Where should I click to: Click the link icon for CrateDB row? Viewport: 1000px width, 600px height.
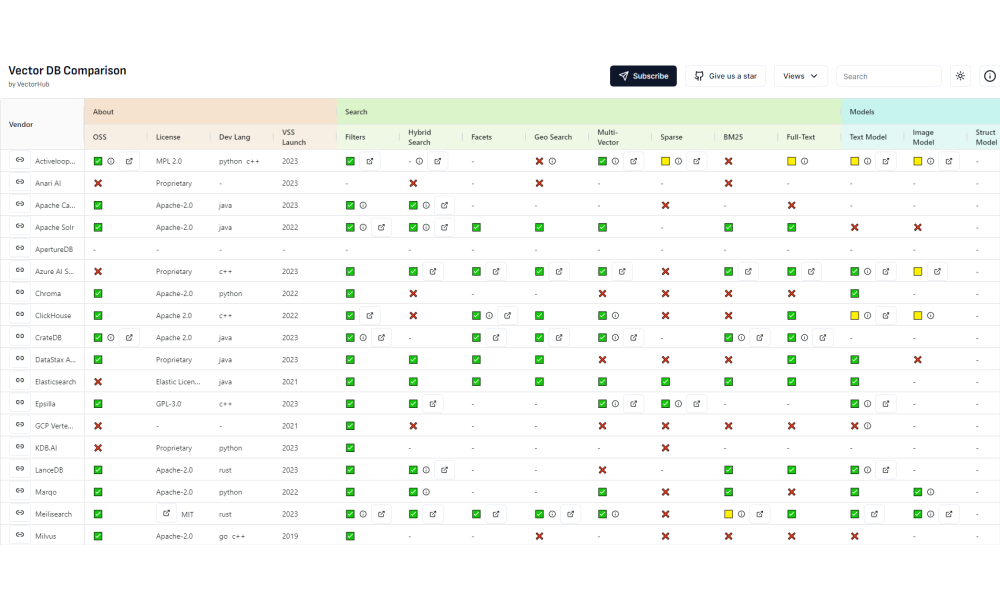click(x=20, y=337)
